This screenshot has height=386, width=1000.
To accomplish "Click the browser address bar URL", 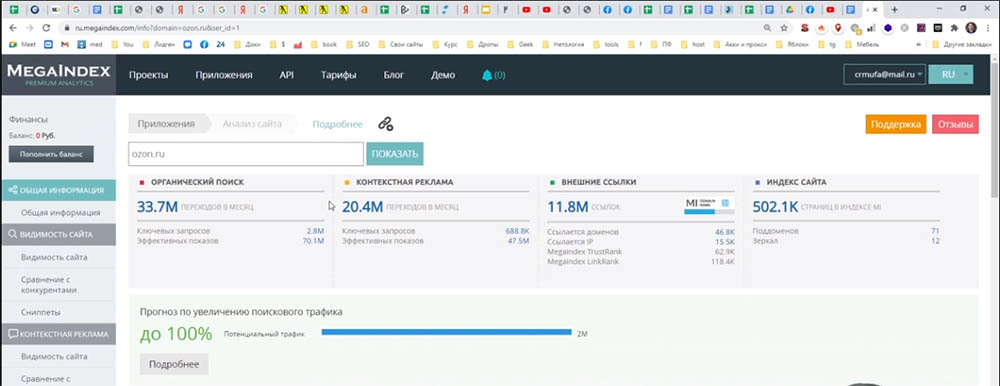I will (x=158, y=29).
